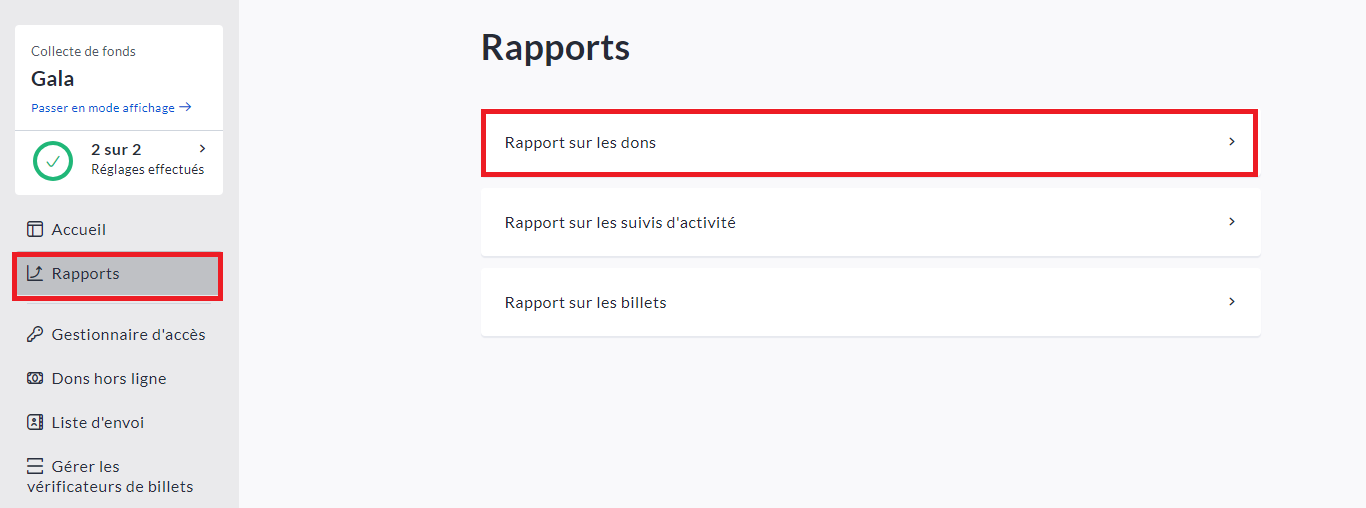Click the Accueil layout icon
This screenshot has height=508, width=1366.
(35, 230)
